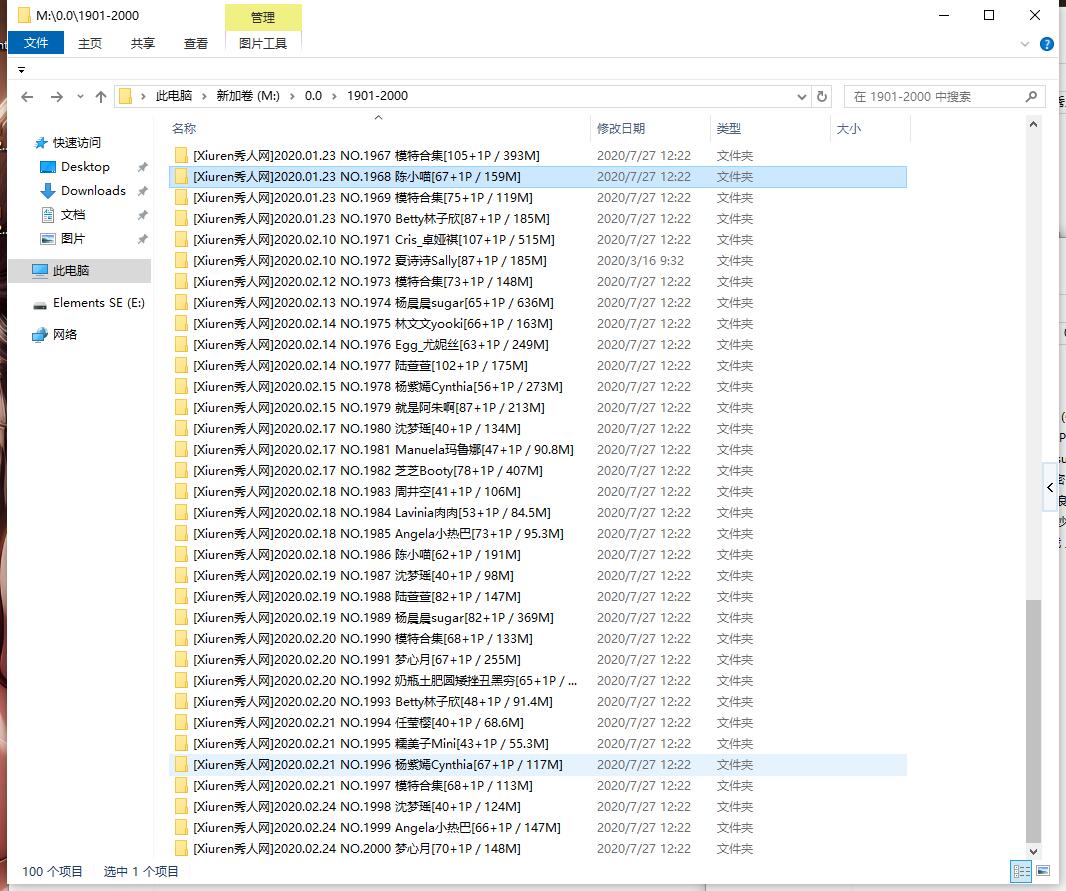Sort by the 修改日期 column header
1066x891 pixels.
tap(650, 128)
